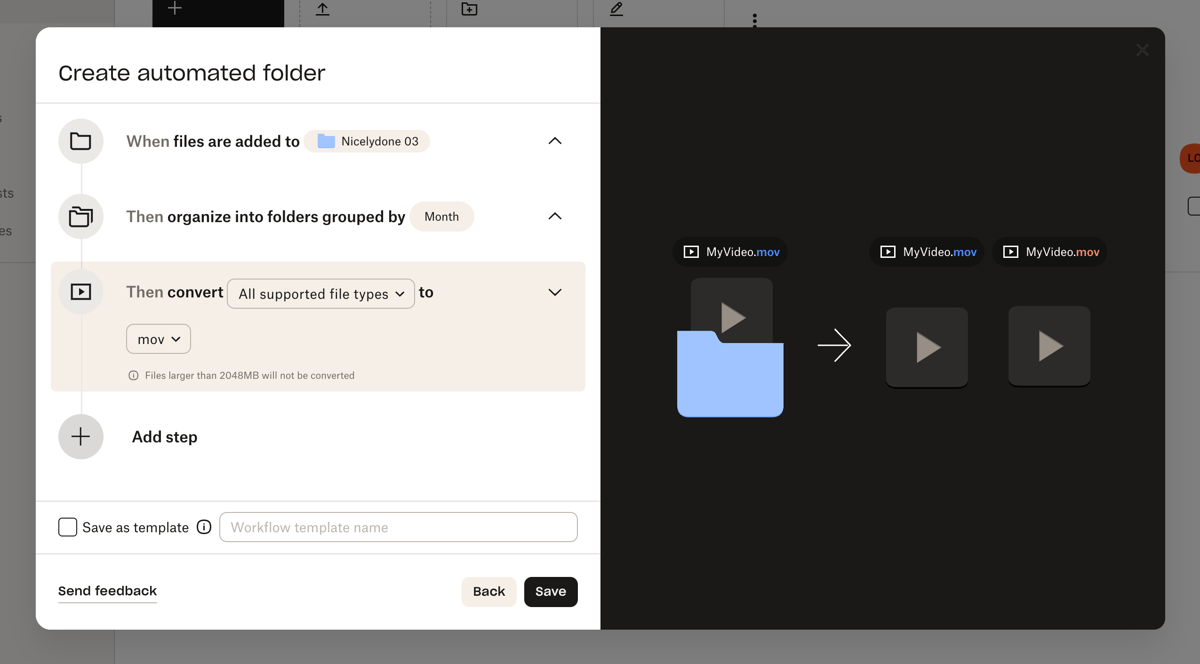Click the Back button
This screenshot has width=1200, height=664.
coord(489,591)
